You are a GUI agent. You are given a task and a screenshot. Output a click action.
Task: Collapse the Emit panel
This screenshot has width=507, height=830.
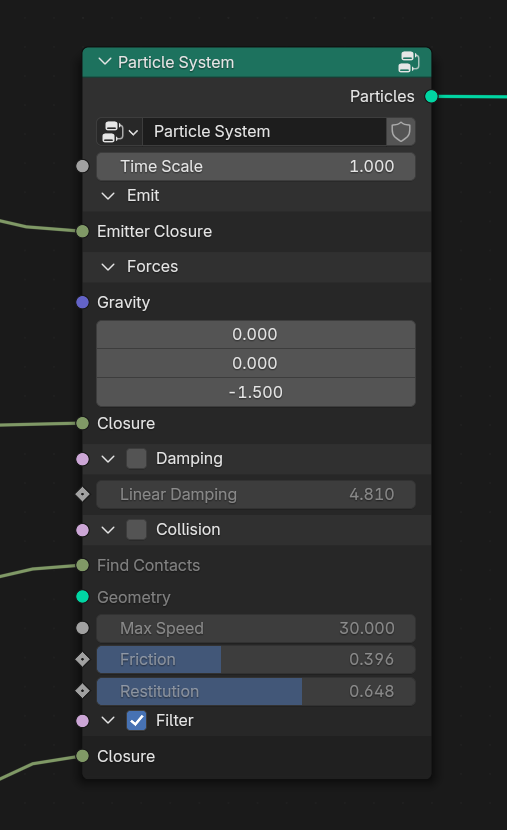pyautogui.click(x=108, y=196)
